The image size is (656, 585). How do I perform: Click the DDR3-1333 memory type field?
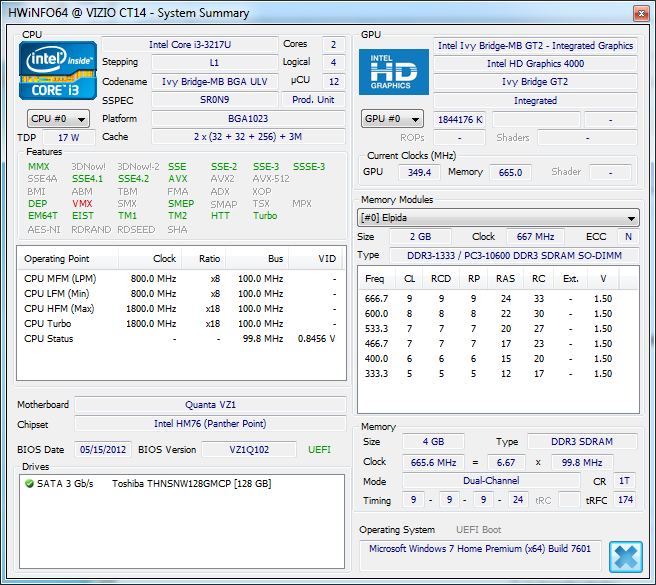click(x=514, y=256)
